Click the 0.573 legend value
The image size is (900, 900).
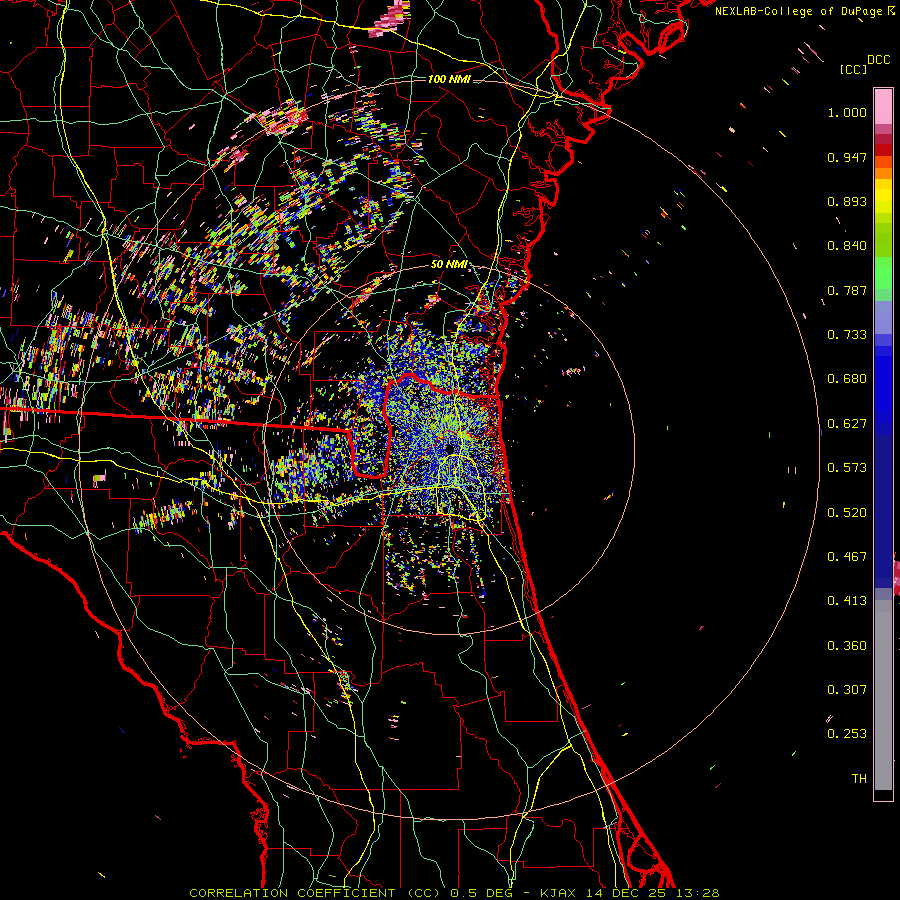(x=847, y=468)
